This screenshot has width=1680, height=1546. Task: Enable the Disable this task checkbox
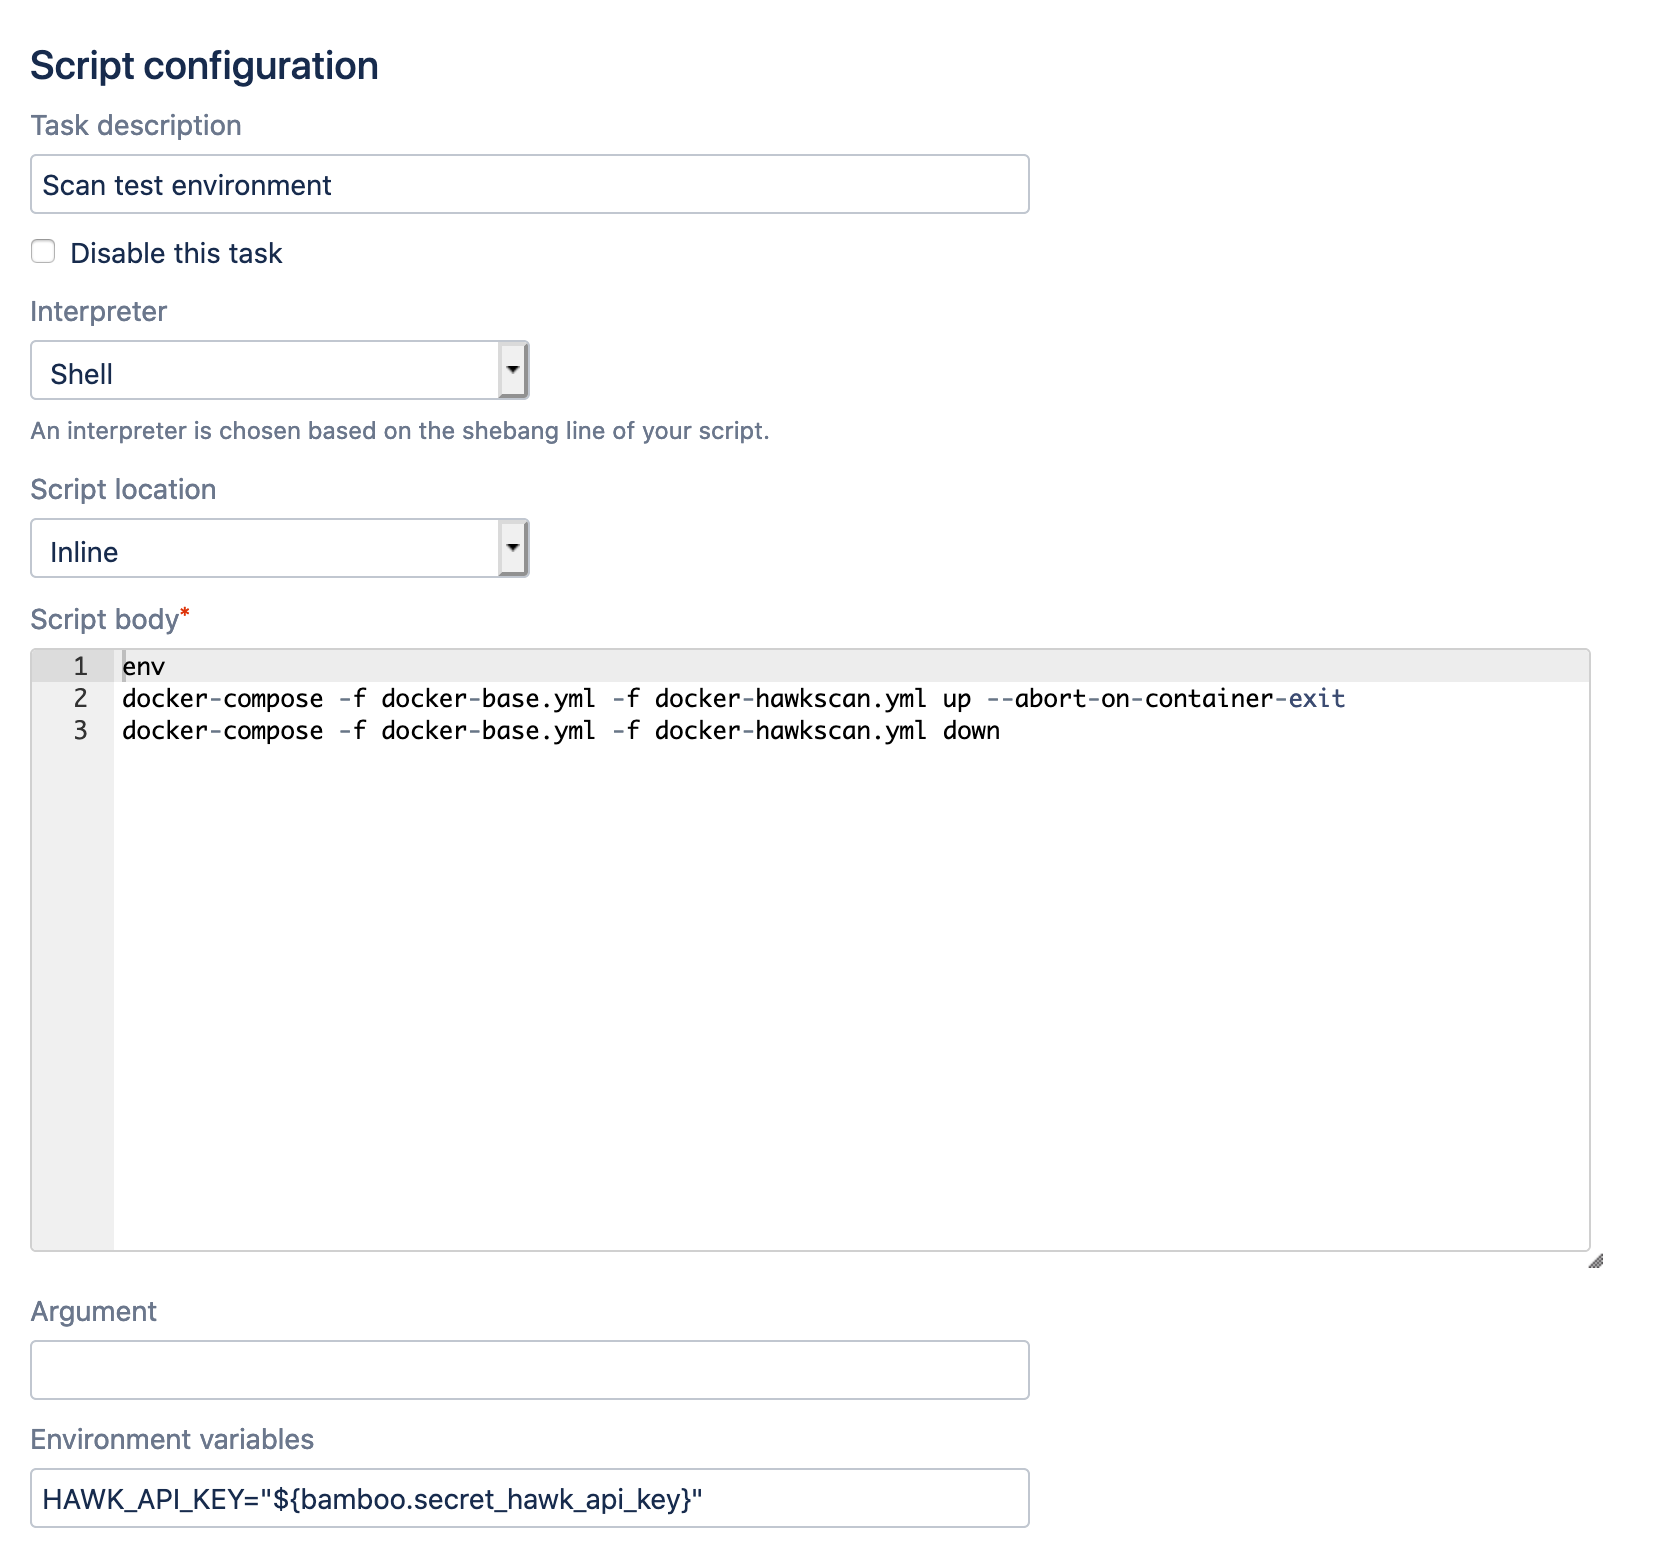(x=42, y=252)
